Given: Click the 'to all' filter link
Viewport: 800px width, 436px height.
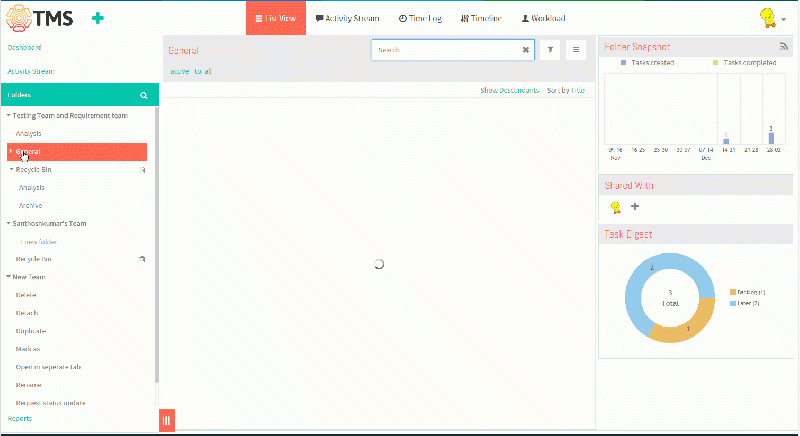Looking at the screenshot, I should point(203,71).
